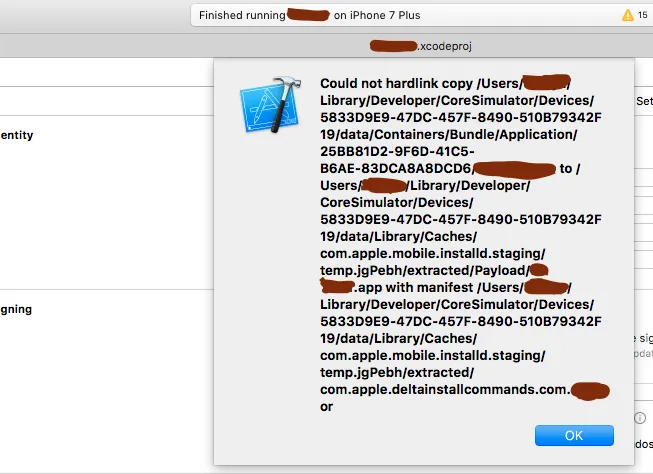653x474 pixels.
Task: Click the Could not hardlink copy message line
Action: coord(445,83)
